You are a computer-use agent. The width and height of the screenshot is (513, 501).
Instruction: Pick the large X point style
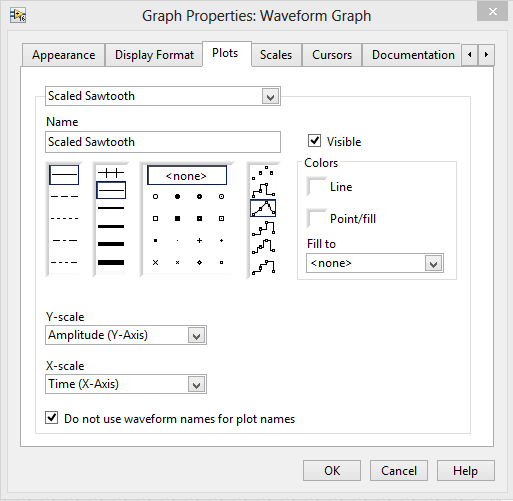(x=155, y=262)
